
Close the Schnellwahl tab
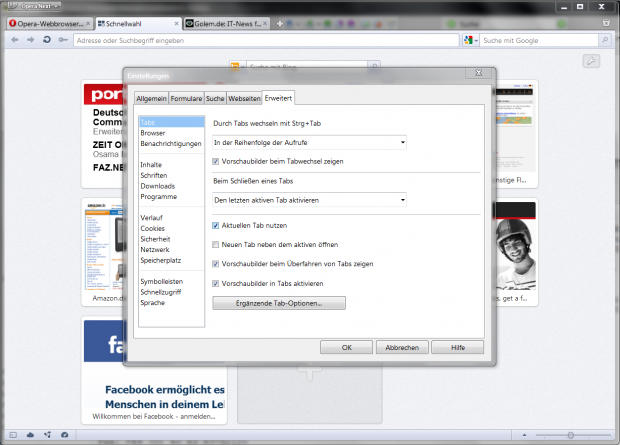pyautogui.click(x=177, y=24)
